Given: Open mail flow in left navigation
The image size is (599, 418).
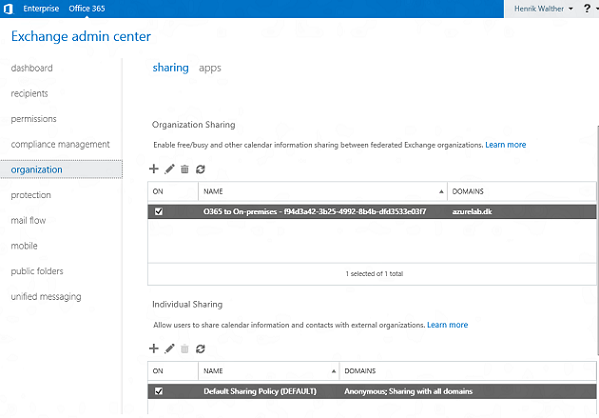Looking at the screenshot, I should coord(28,220).
